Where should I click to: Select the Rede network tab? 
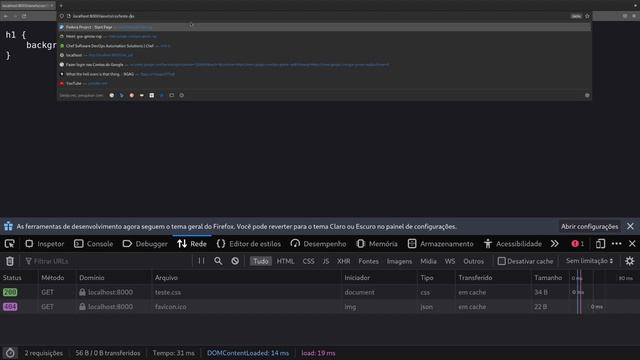click(192, 244)
